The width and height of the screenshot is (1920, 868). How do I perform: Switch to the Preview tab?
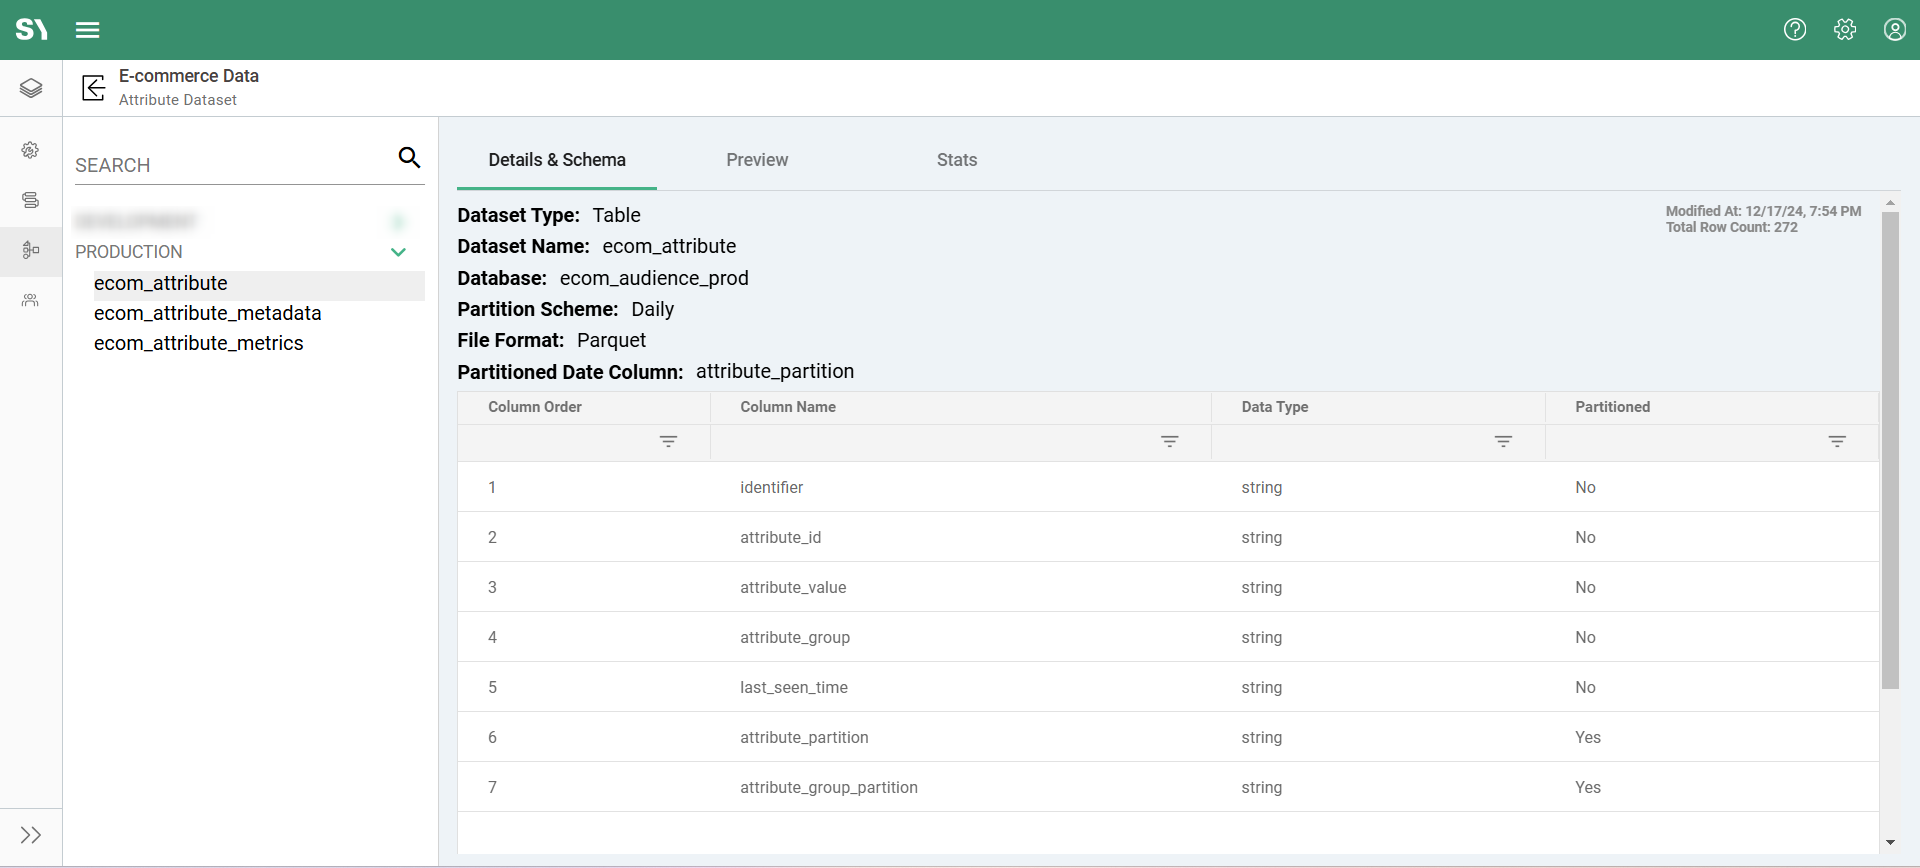757,160
